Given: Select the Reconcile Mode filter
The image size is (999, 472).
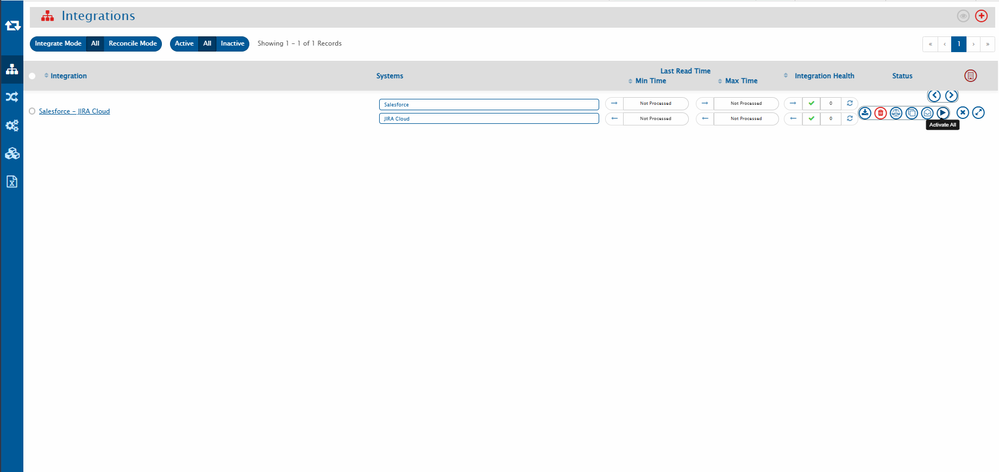Looking at the screenshot, I should click(133, 44).
